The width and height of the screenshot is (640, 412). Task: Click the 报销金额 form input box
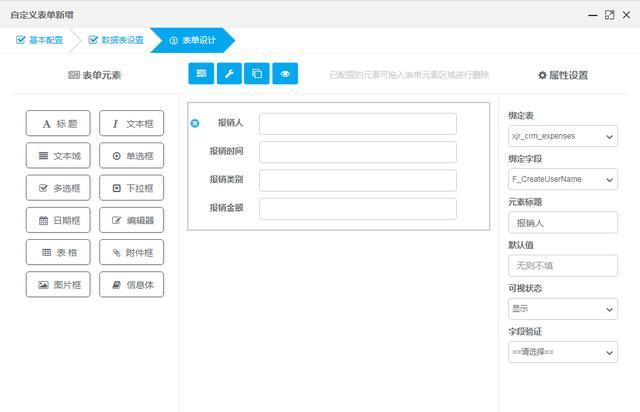click(358, 209)
